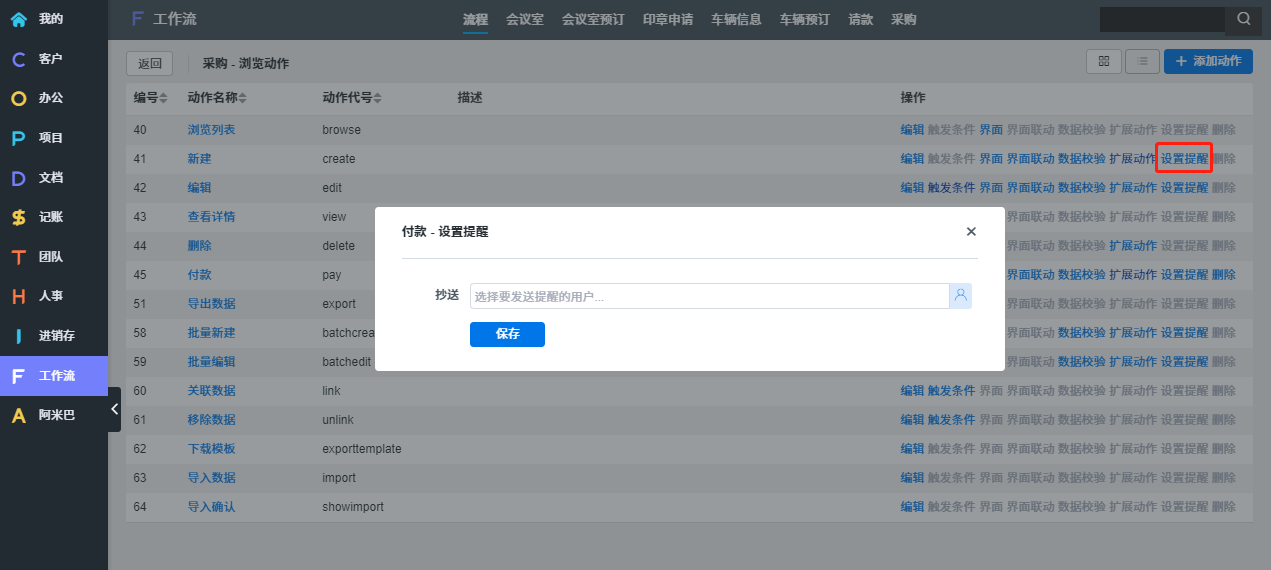Click the 返回 button
This screenshot has height=570, width=1271.
(x=150, y=63)
